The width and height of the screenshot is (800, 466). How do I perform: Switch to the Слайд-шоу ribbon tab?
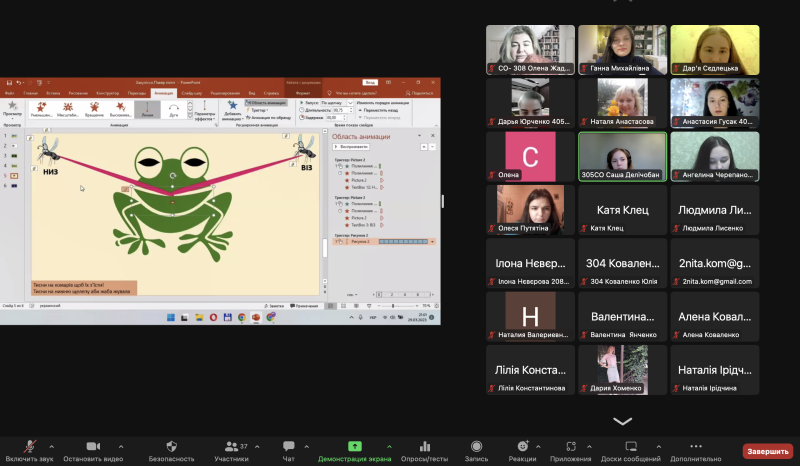point(191,93)
